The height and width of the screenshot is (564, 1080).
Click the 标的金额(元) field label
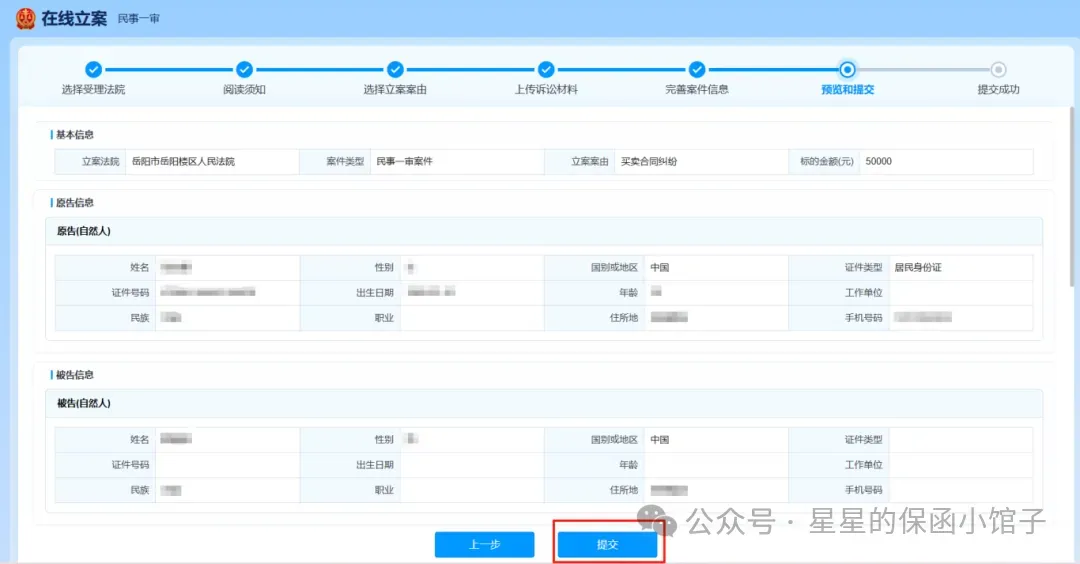click(x=827, y=162)
